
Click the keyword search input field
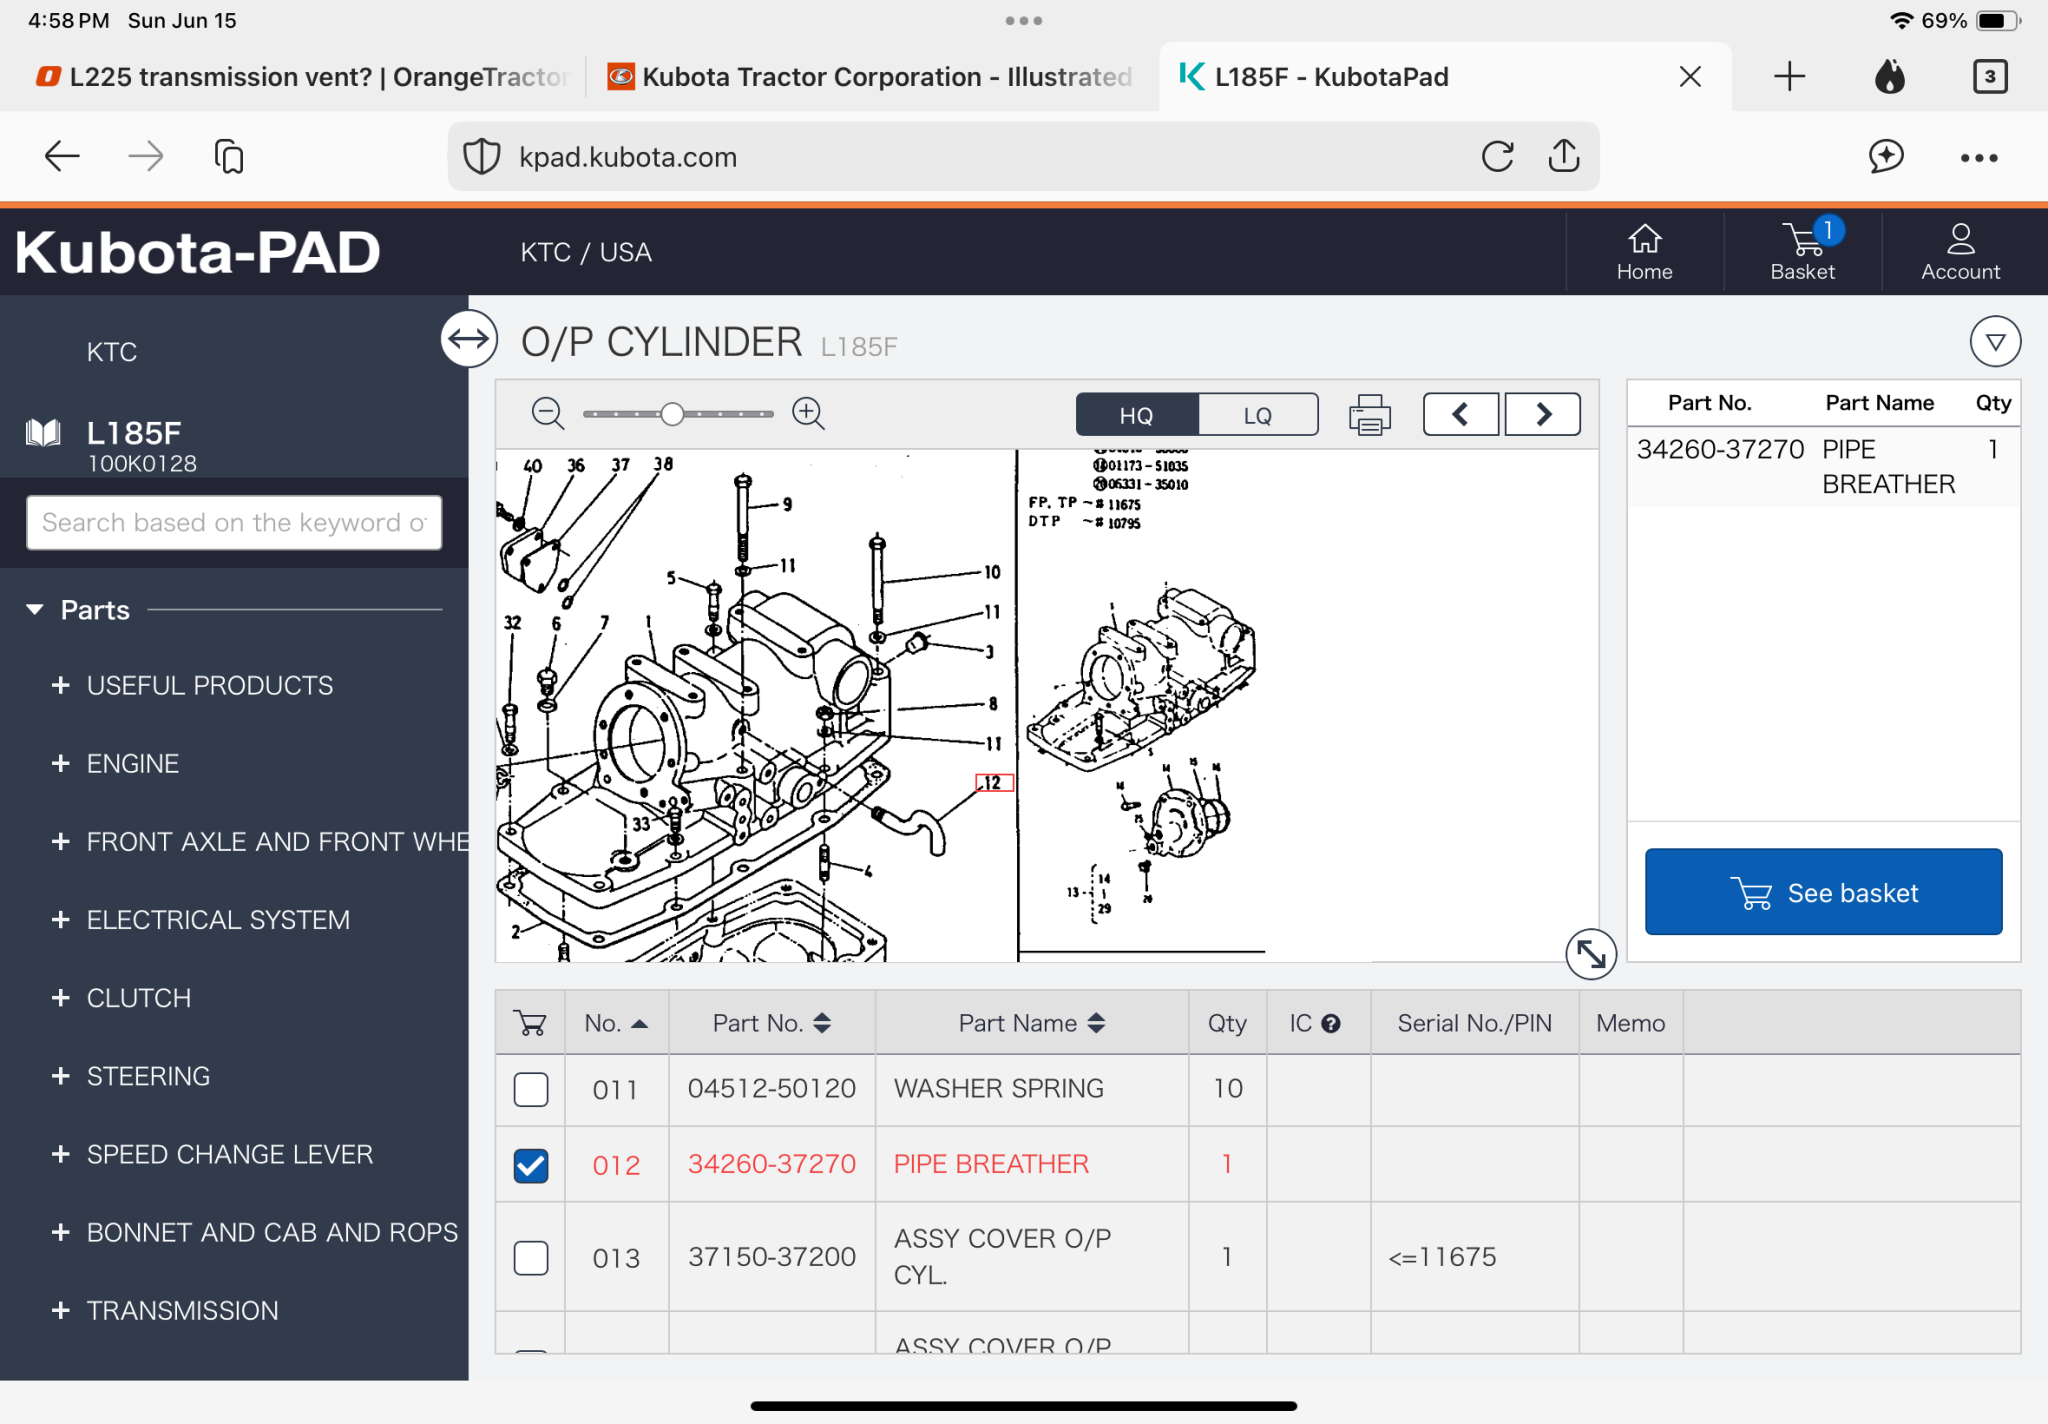click(234, 523)
